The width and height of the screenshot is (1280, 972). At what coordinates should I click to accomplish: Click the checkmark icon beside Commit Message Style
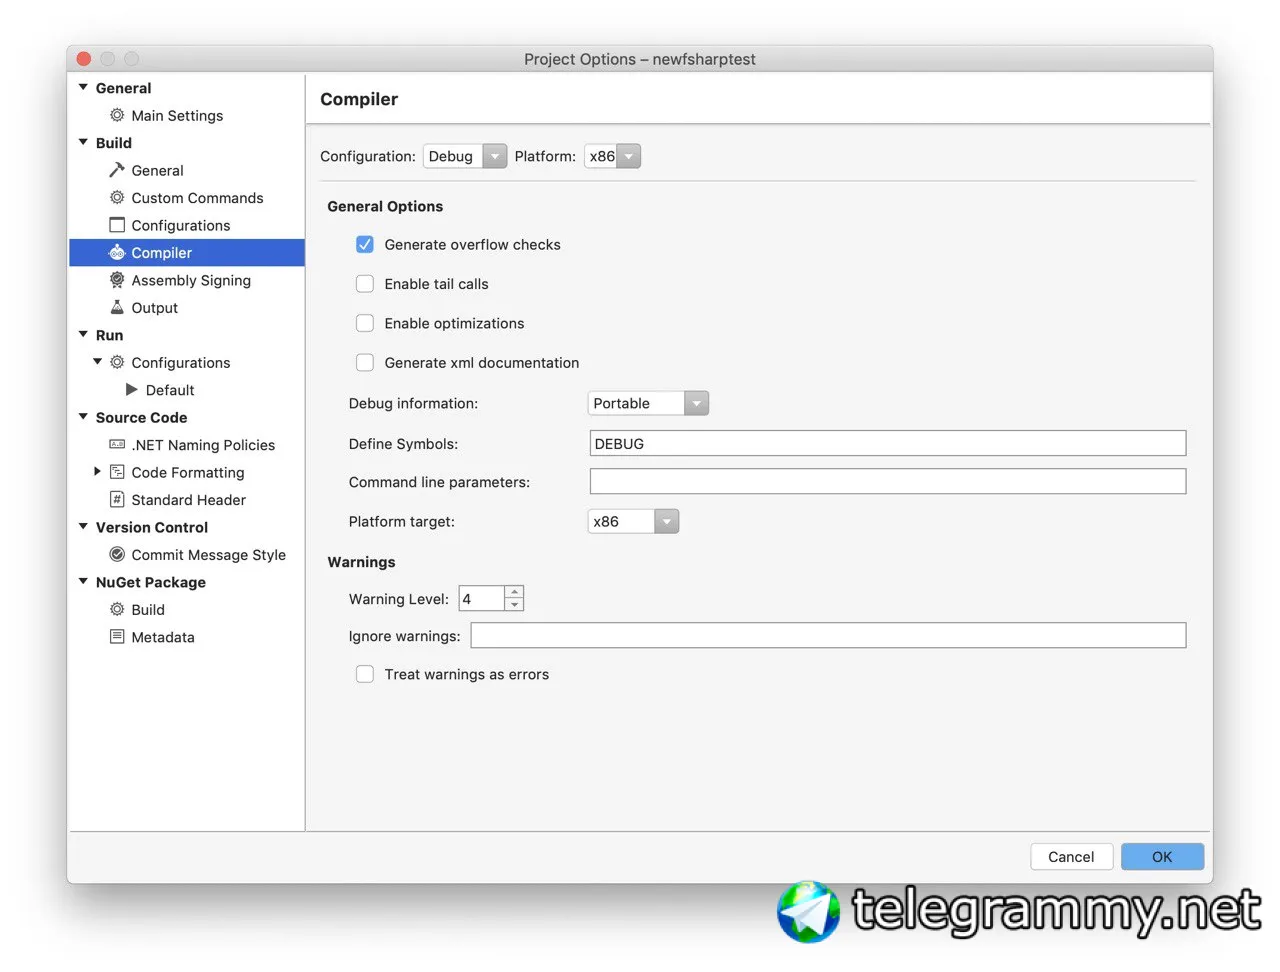point(117,554)
